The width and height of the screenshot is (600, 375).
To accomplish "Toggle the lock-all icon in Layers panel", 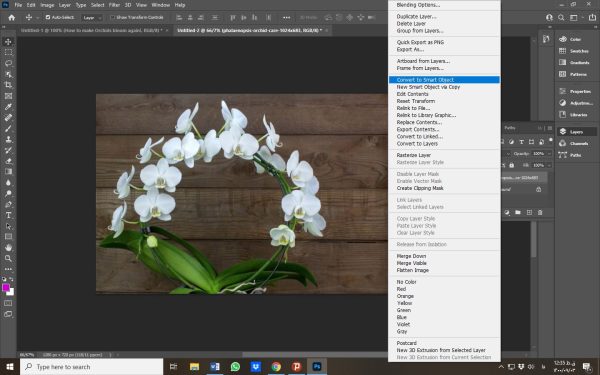I will point(512,165).
